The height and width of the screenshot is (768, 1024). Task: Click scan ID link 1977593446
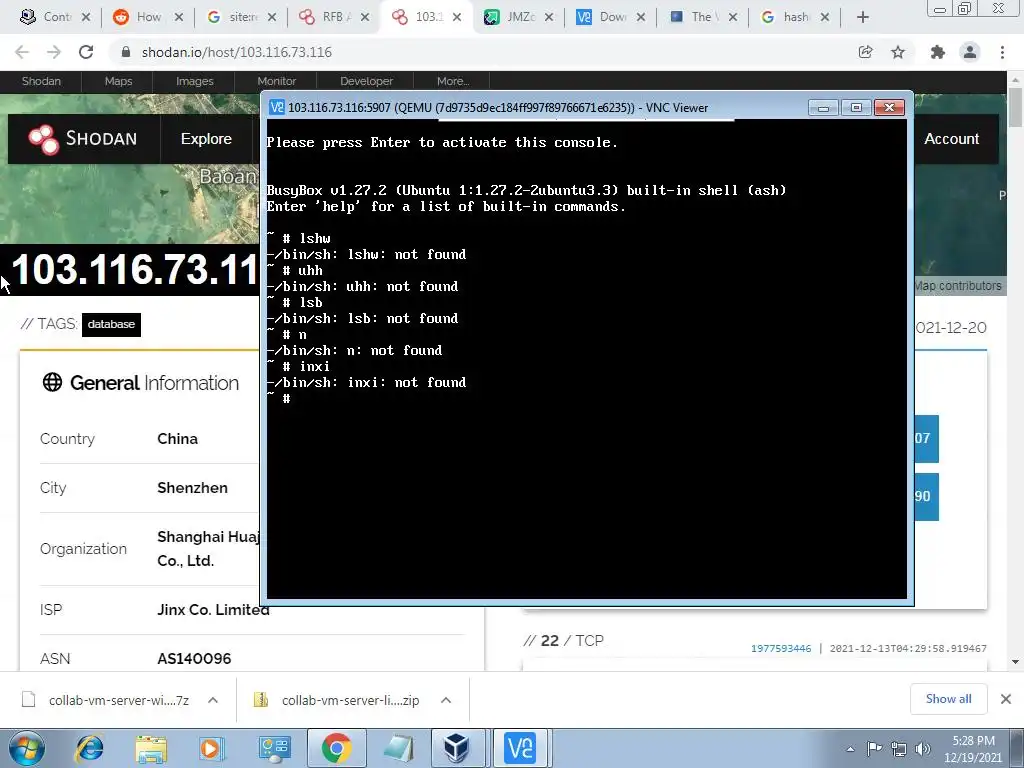coord(780,648)
